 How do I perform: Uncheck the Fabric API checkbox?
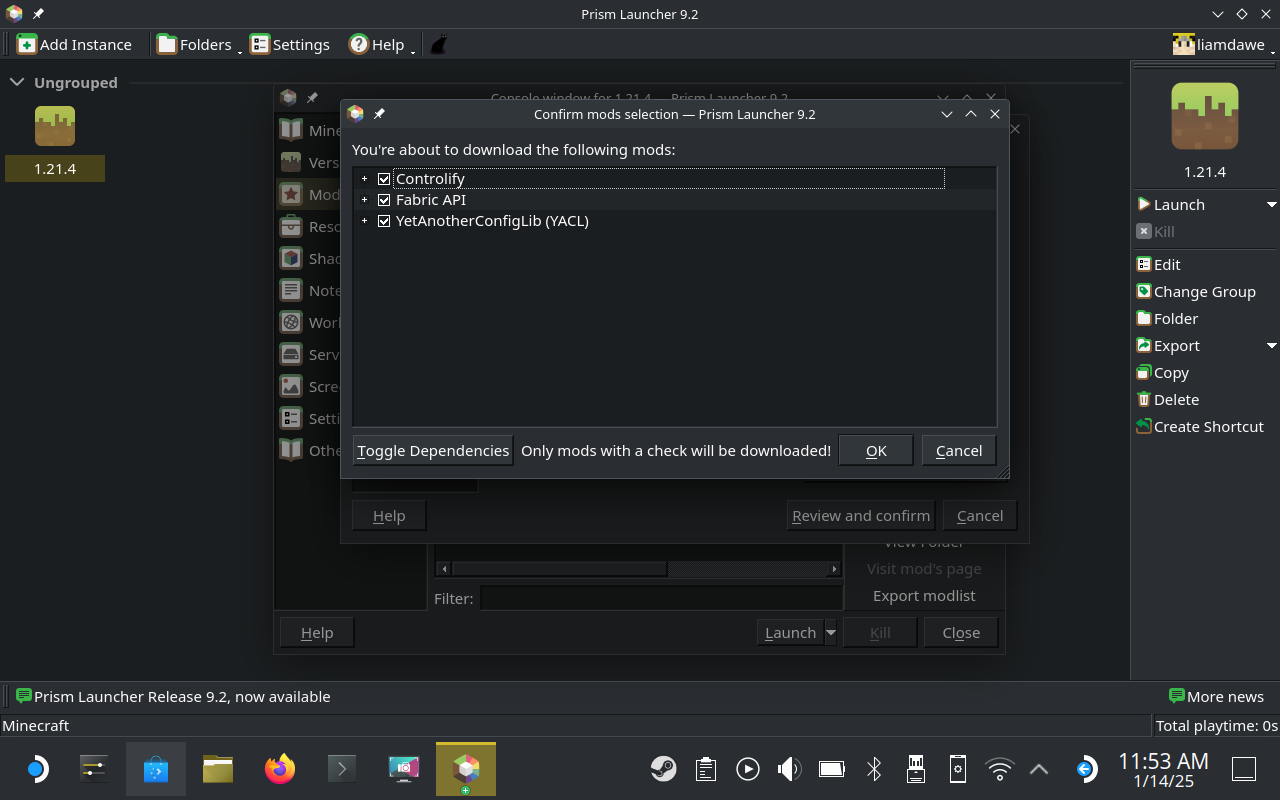[384, 200]
